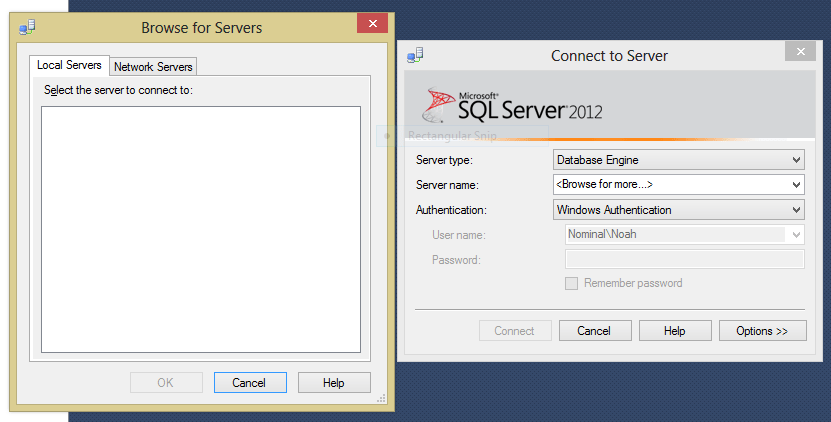This screenshot has height=422, width=831.
Task: Click the faded Rectangular Snip tooltip
Action: pos(462,136)
